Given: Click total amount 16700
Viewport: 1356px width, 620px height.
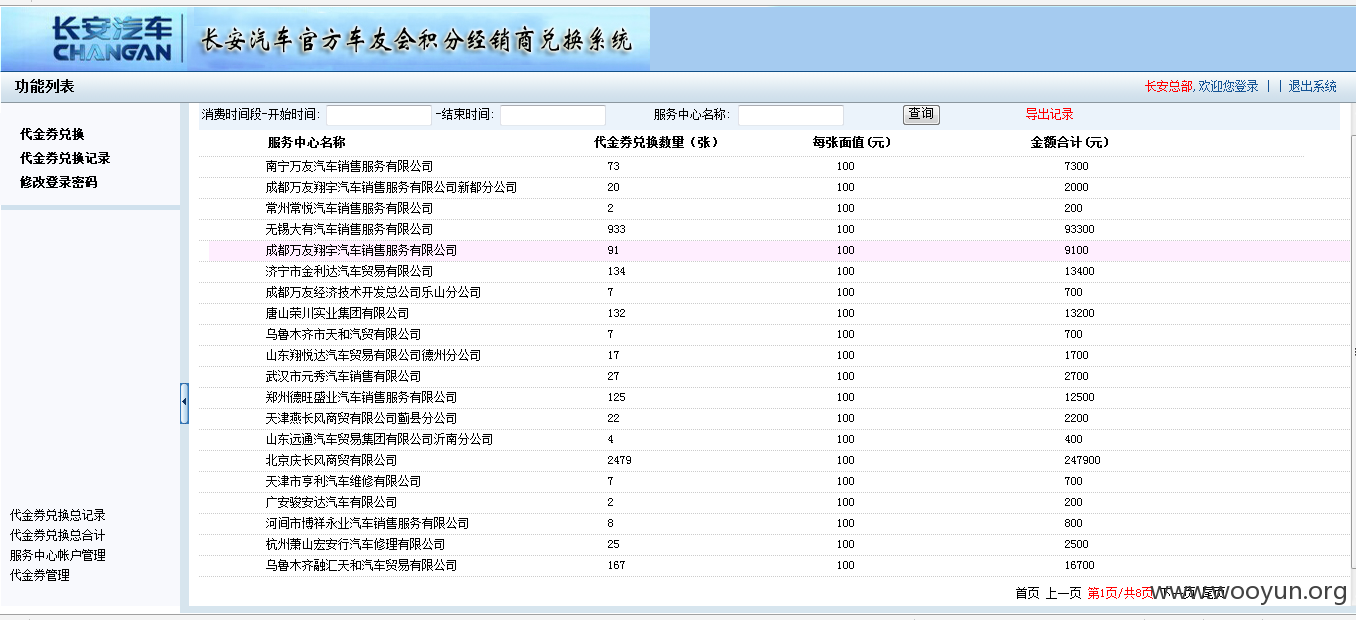Looking at the screenshot, I should point(1079,565).
